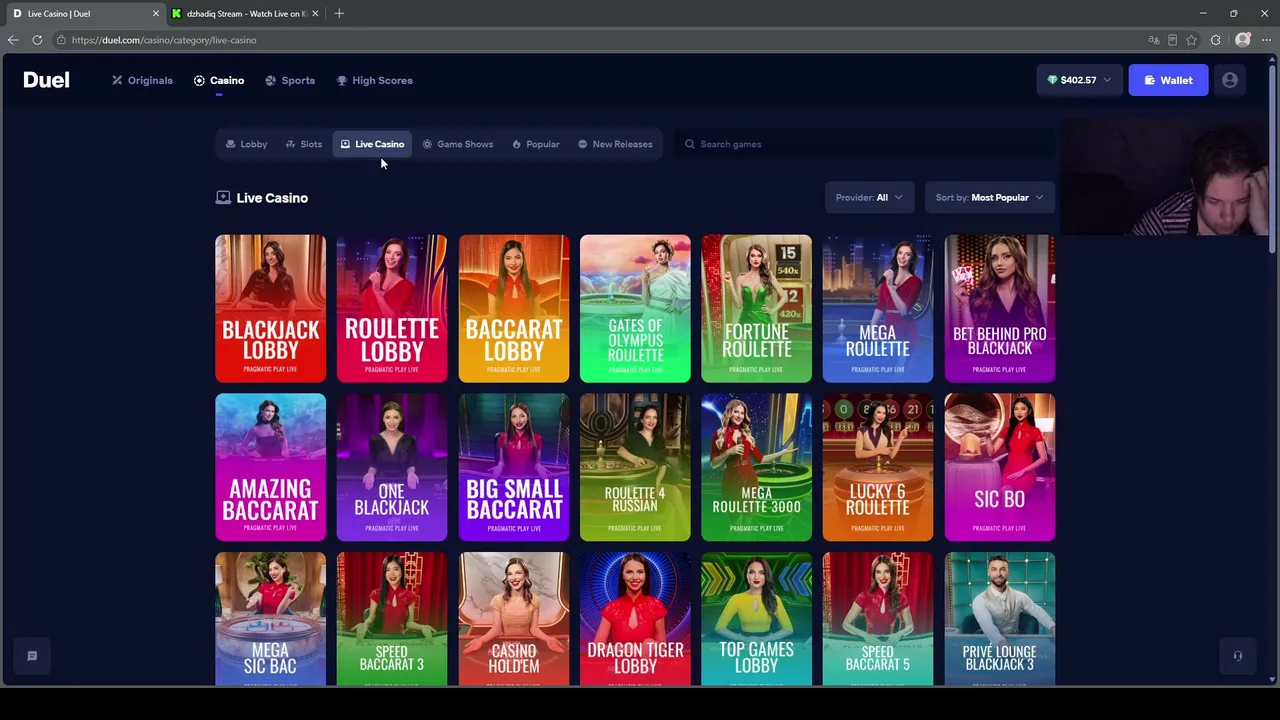Screen dimensions: 1280x720
Task: Close the dzhadiq Stream browser tab
Action: click(x=315, y=13)
